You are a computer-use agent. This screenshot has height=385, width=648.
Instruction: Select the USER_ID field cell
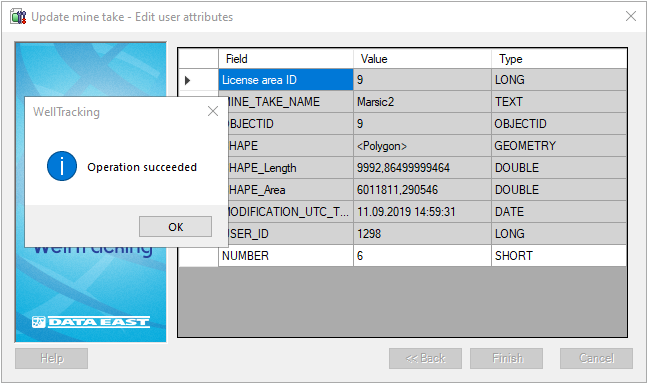pos(291,234)
